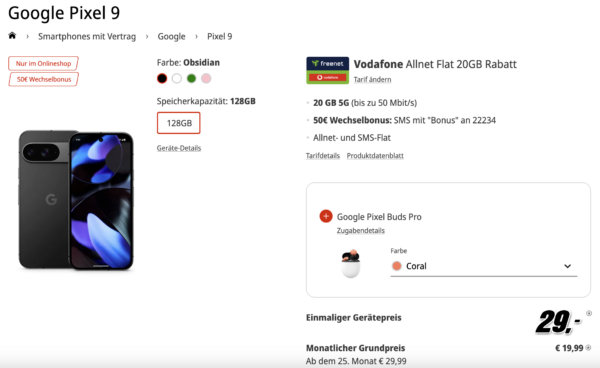Expand the Coral color dropdown chevron

click(x=567, y=266)
